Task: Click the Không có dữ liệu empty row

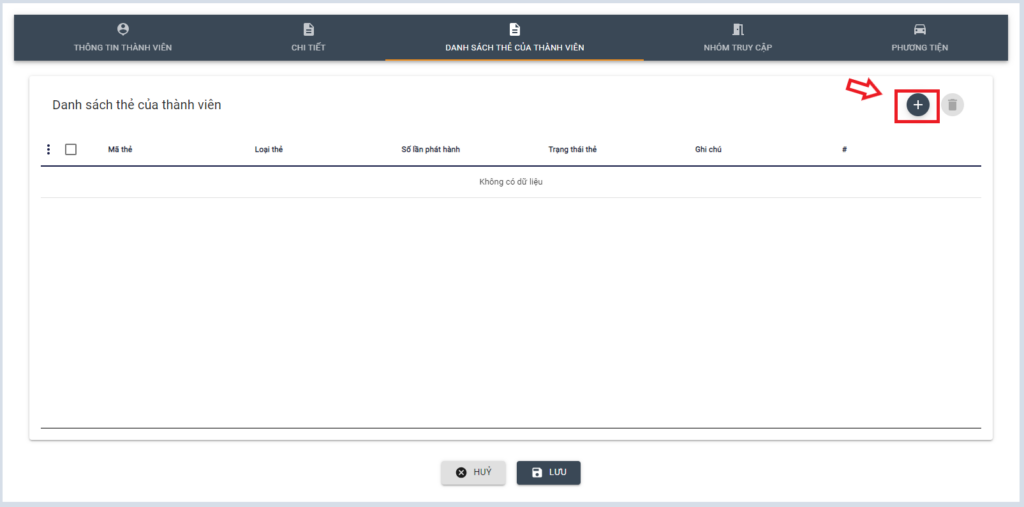Action: click(x=510, y=182)
